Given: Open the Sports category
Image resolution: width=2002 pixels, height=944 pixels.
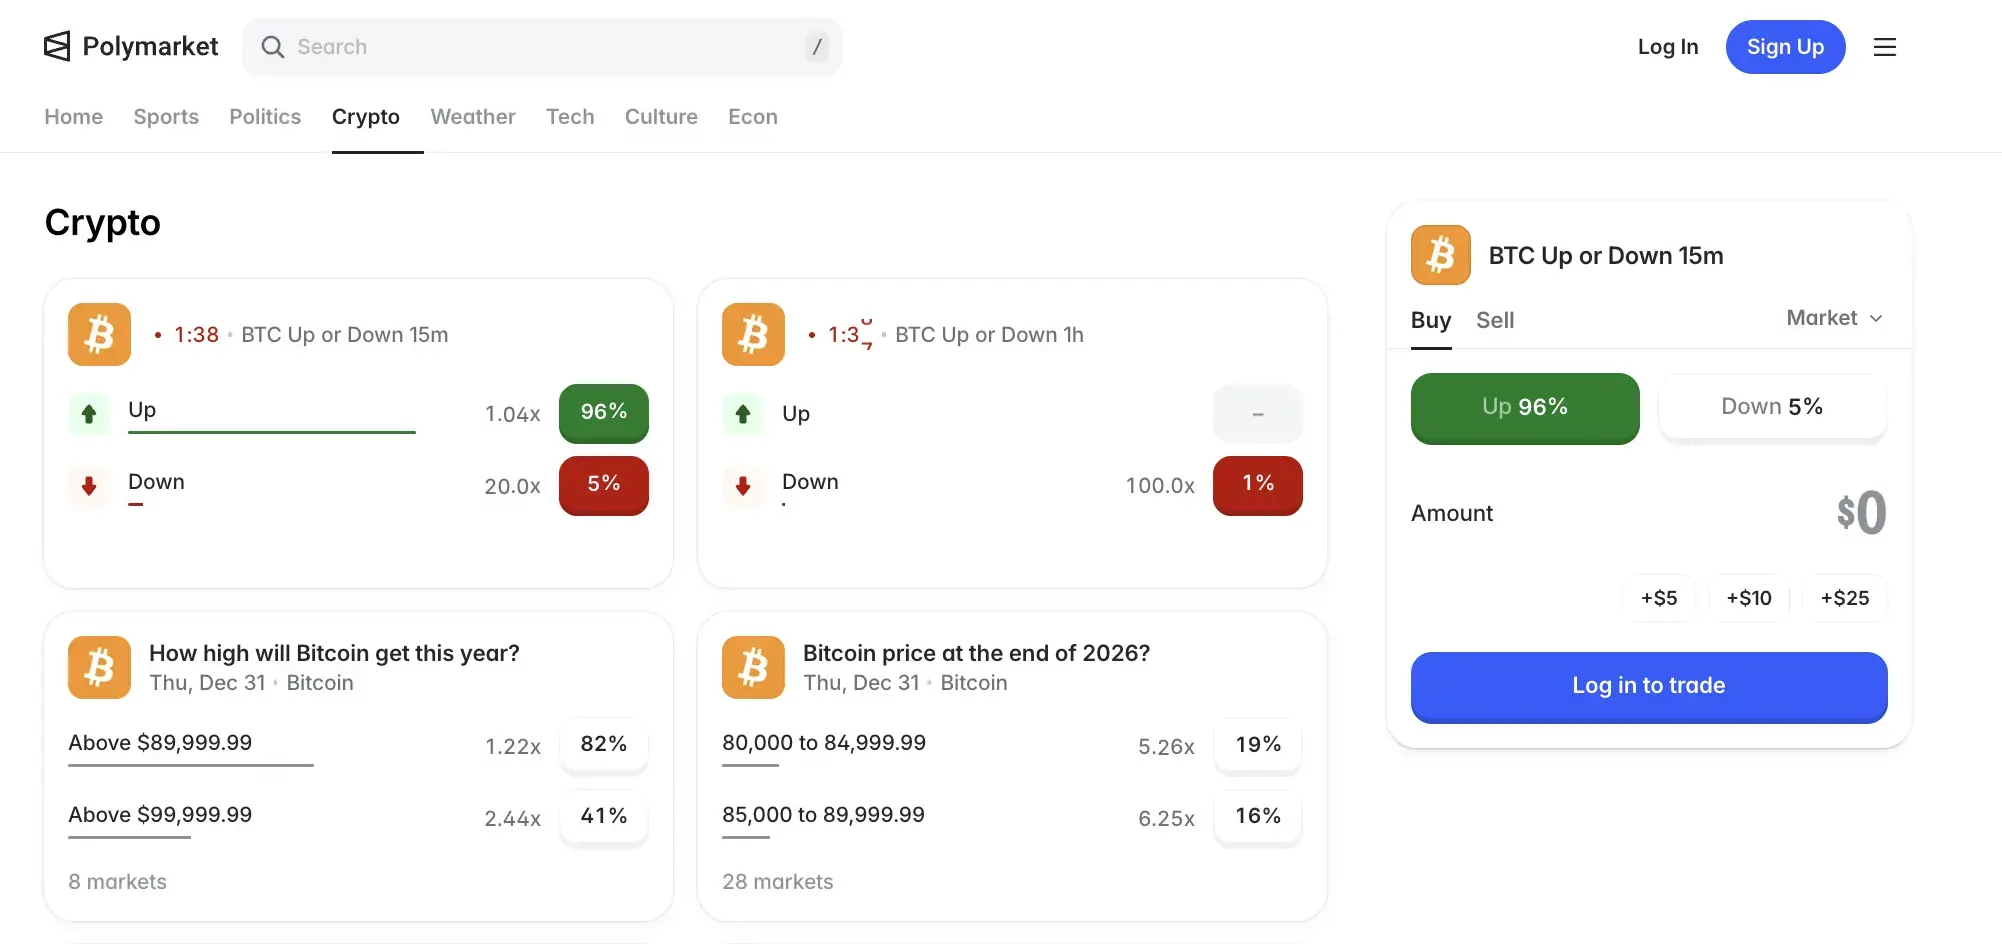Looking at the screenshot, I should click(166, 117).
